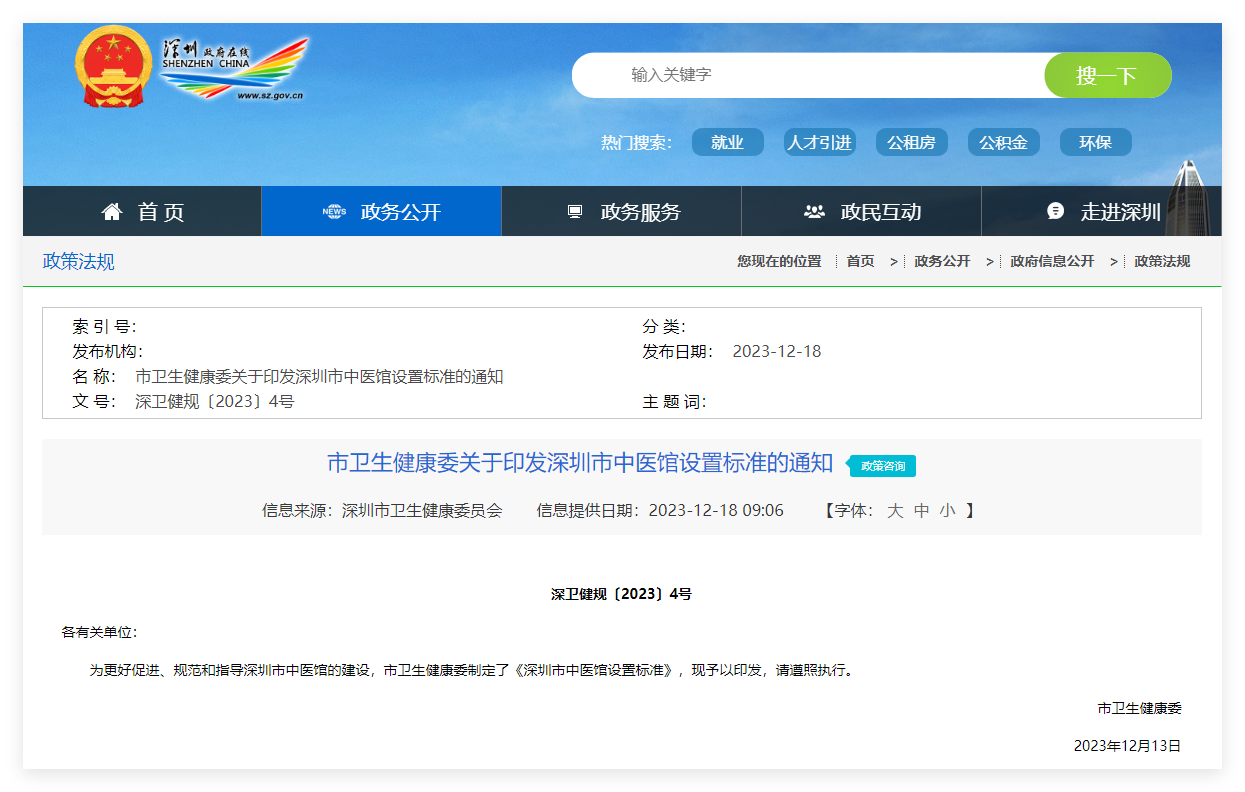
Task: Click the Shenzhen China rainbow logo
Action: coord(235,68)
